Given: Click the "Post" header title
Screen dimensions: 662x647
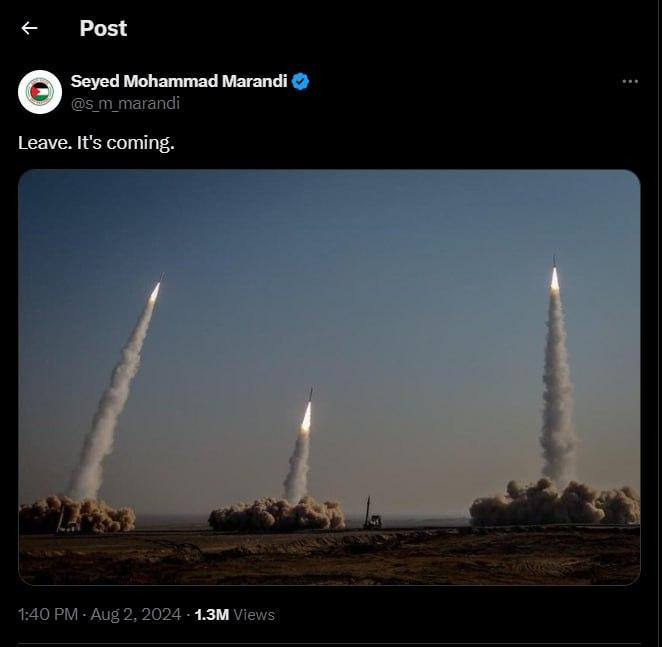Looking at the screenshot, I should coord(103,28).
